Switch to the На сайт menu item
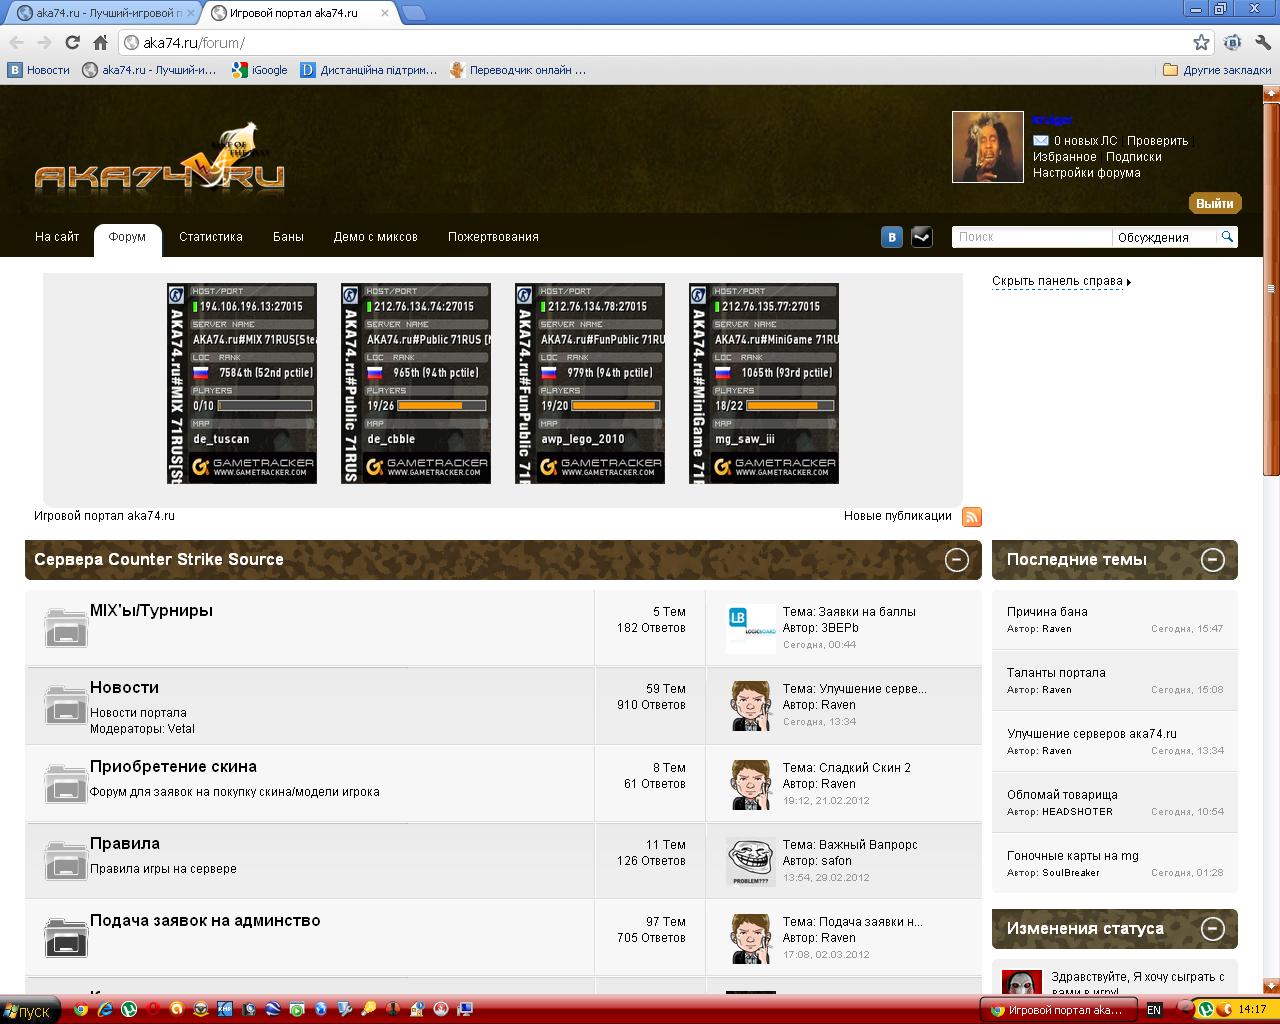Viewport: 1280px width, 1024px height. tap(57, 237)
